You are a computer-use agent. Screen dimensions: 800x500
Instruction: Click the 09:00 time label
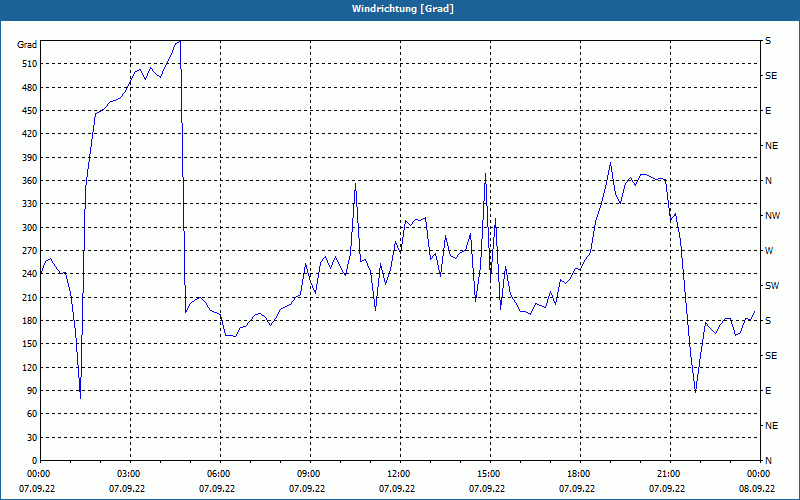[x=307, y=473]
